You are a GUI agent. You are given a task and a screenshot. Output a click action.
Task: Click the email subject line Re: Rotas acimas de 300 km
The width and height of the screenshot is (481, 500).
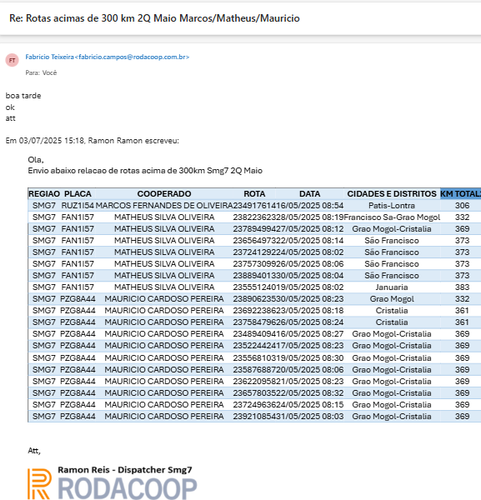[x=154, y=18]
